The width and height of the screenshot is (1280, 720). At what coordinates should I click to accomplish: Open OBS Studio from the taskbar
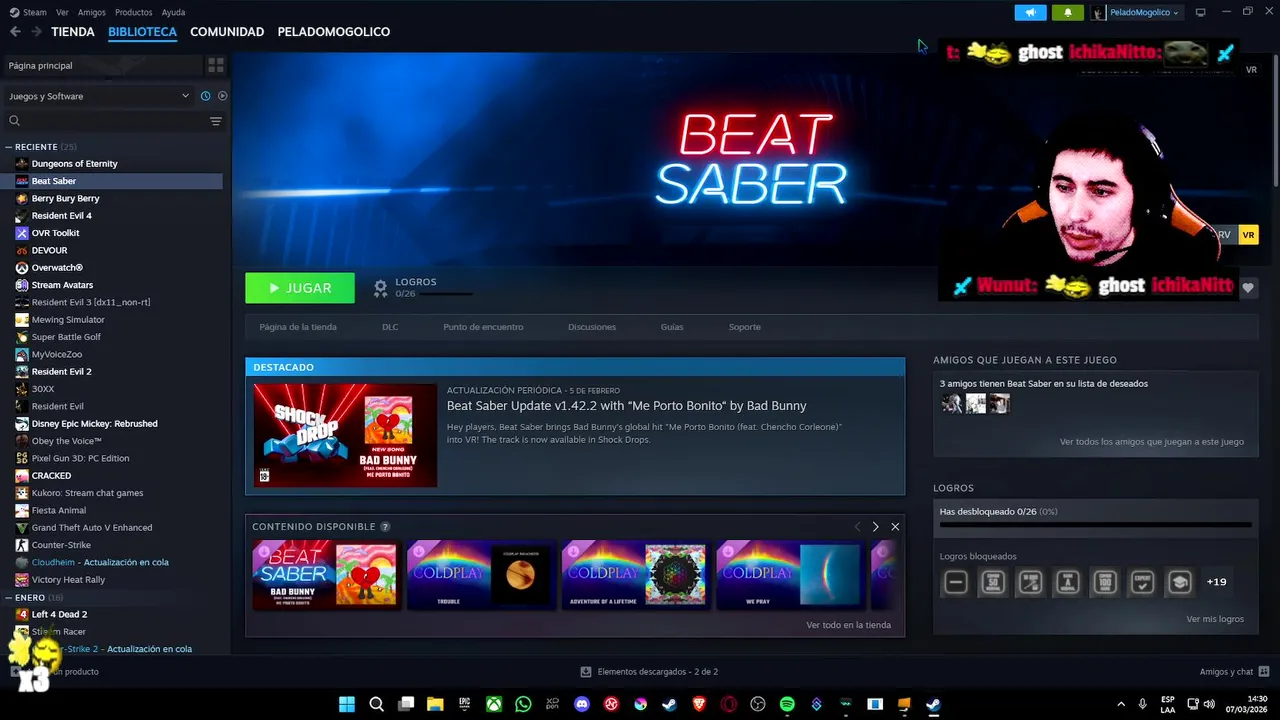[758, 704]
